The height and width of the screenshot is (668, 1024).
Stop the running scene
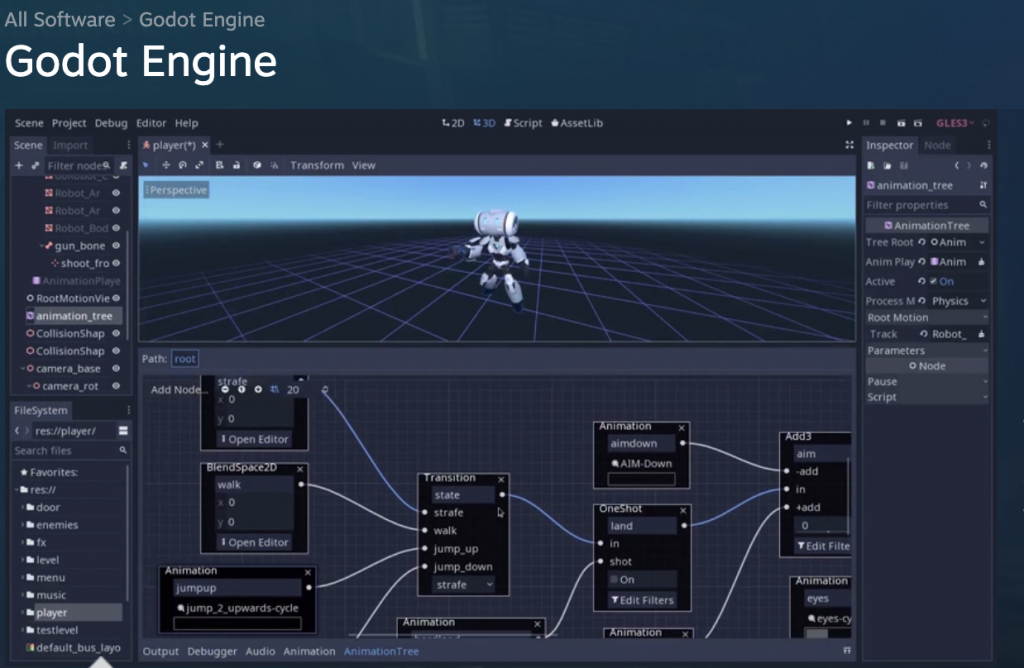(883, 123)
